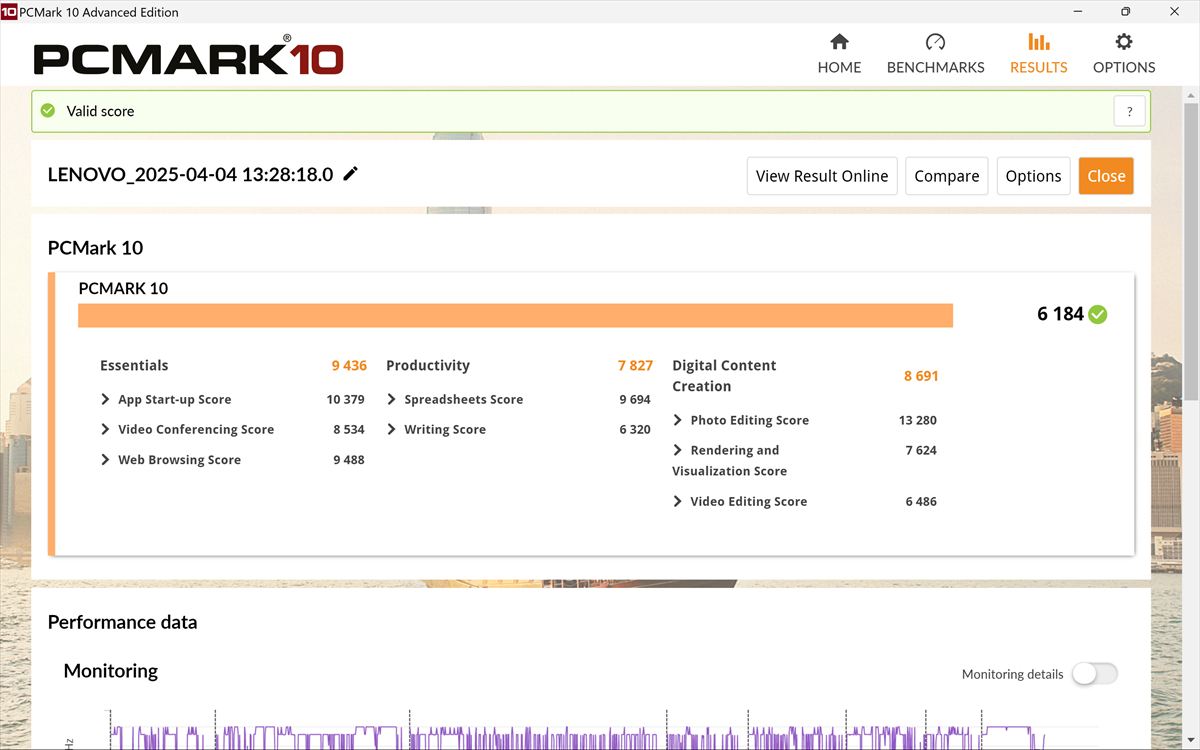Go to Benchmarks gauge icon
The height and width of the screenshot is (750, 1200).
coord(935,42)
